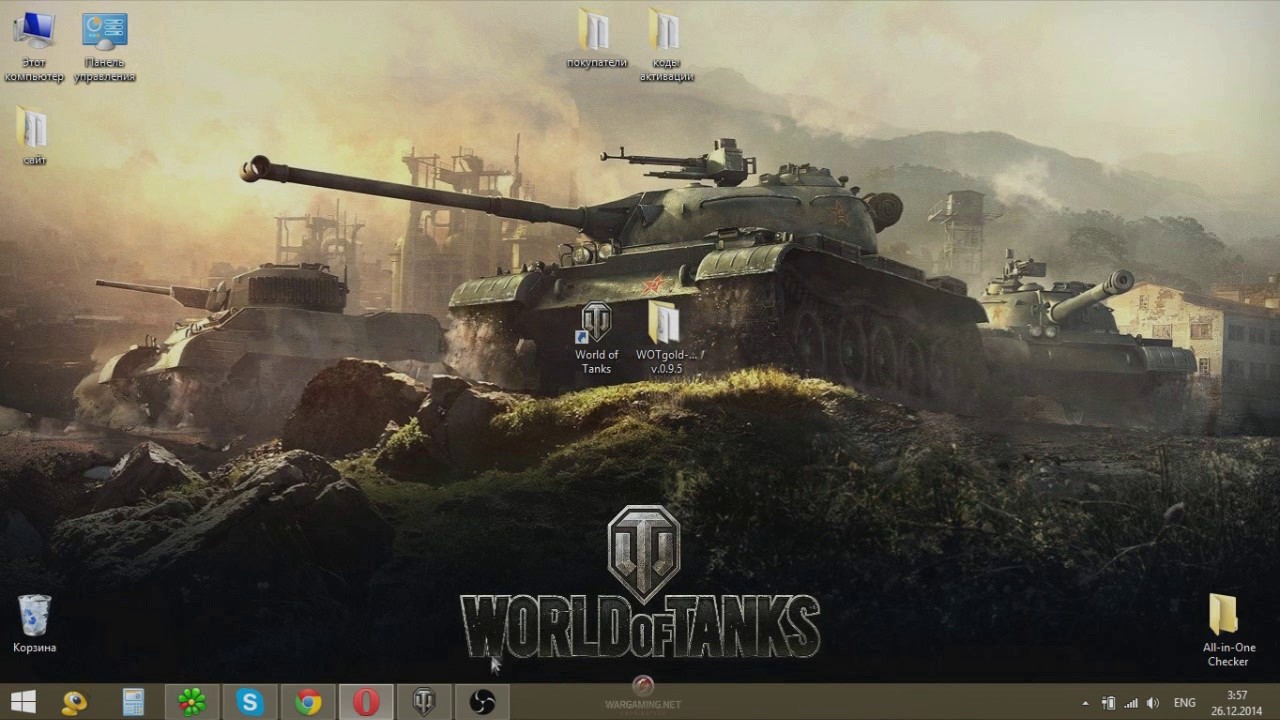Open OBS recorder in the taskbar

(482, 702)
